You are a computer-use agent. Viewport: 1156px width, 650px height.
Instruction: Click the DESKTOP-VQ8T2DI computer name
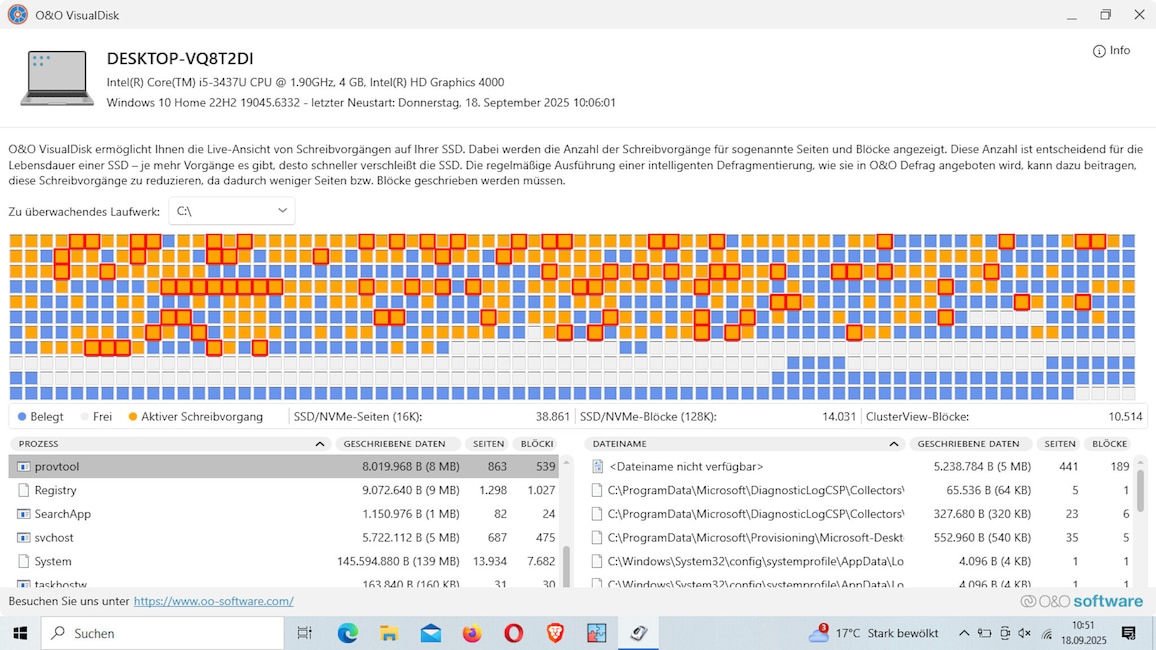click(x=180, y=58)
